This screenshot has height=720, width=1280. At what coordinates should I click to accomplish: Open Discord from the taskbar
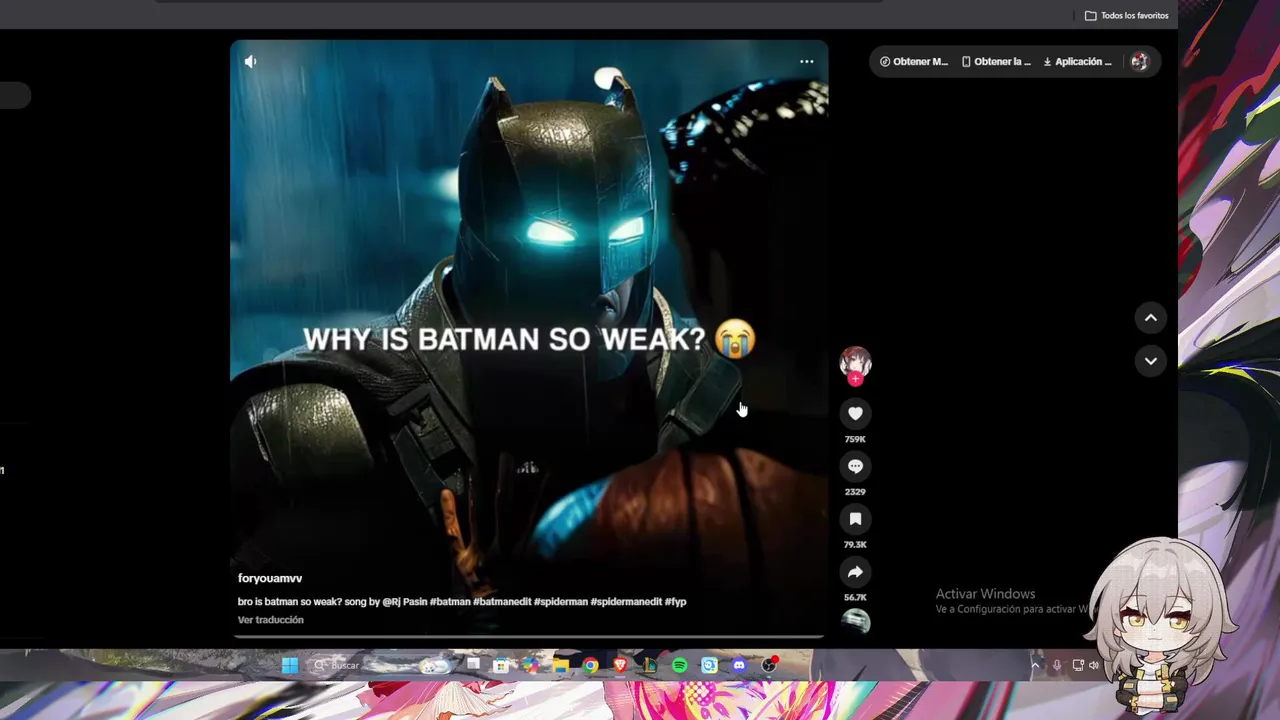tap(739, 665)
